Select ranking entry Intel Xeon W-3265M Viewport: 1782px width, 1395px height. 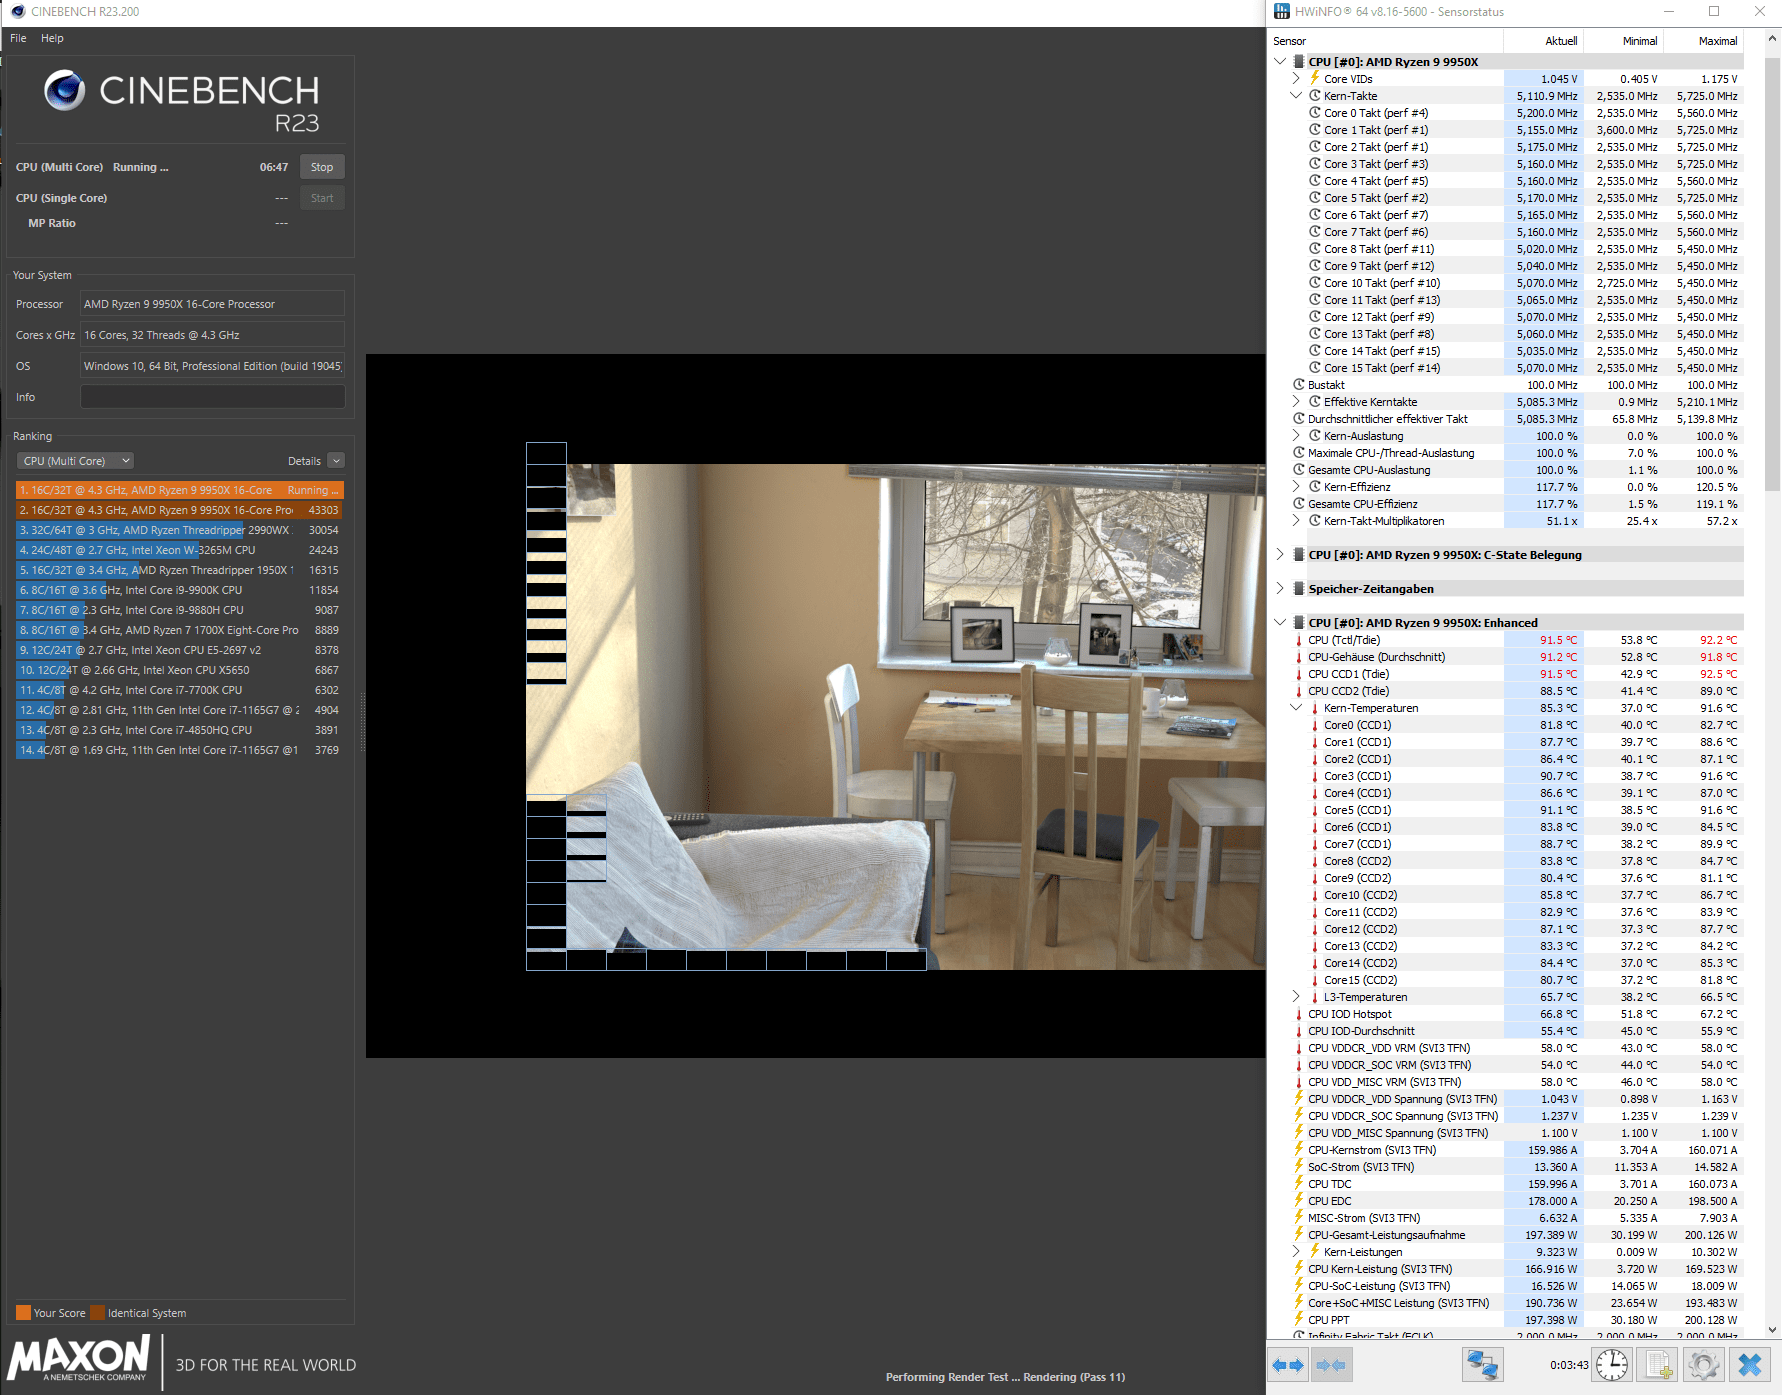(179, 550)
